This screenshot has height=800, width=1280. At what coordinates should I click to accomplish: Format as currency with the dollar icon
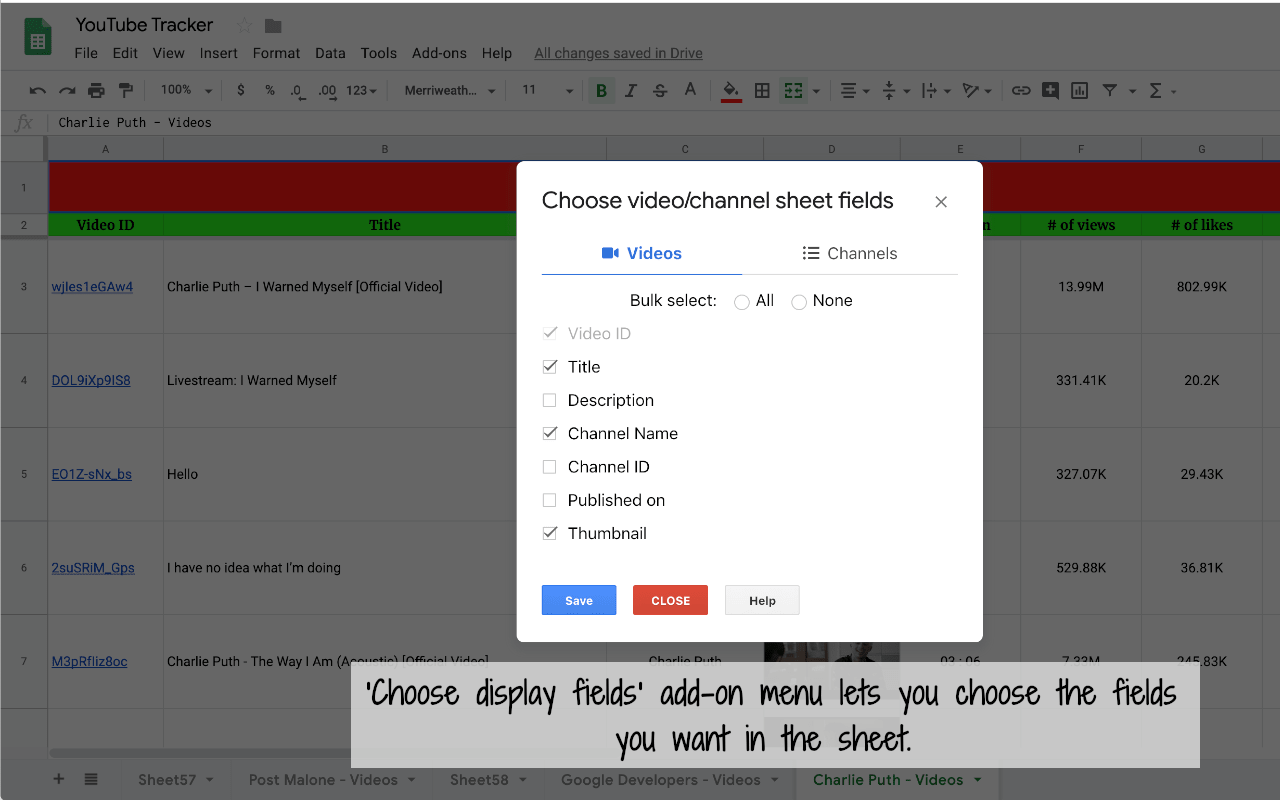(241, 90)
